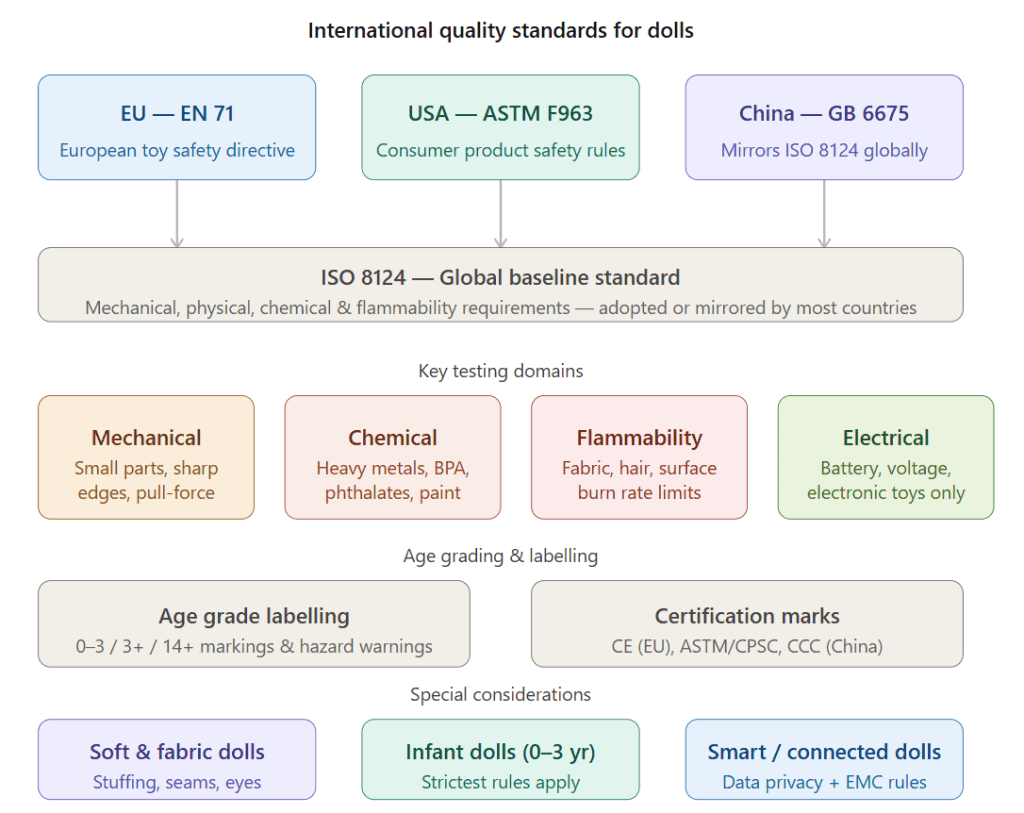The width and height of the screenshot is (1024, 813).
Task: Click the arrow below the China box
Action: (x=824, y=214)
